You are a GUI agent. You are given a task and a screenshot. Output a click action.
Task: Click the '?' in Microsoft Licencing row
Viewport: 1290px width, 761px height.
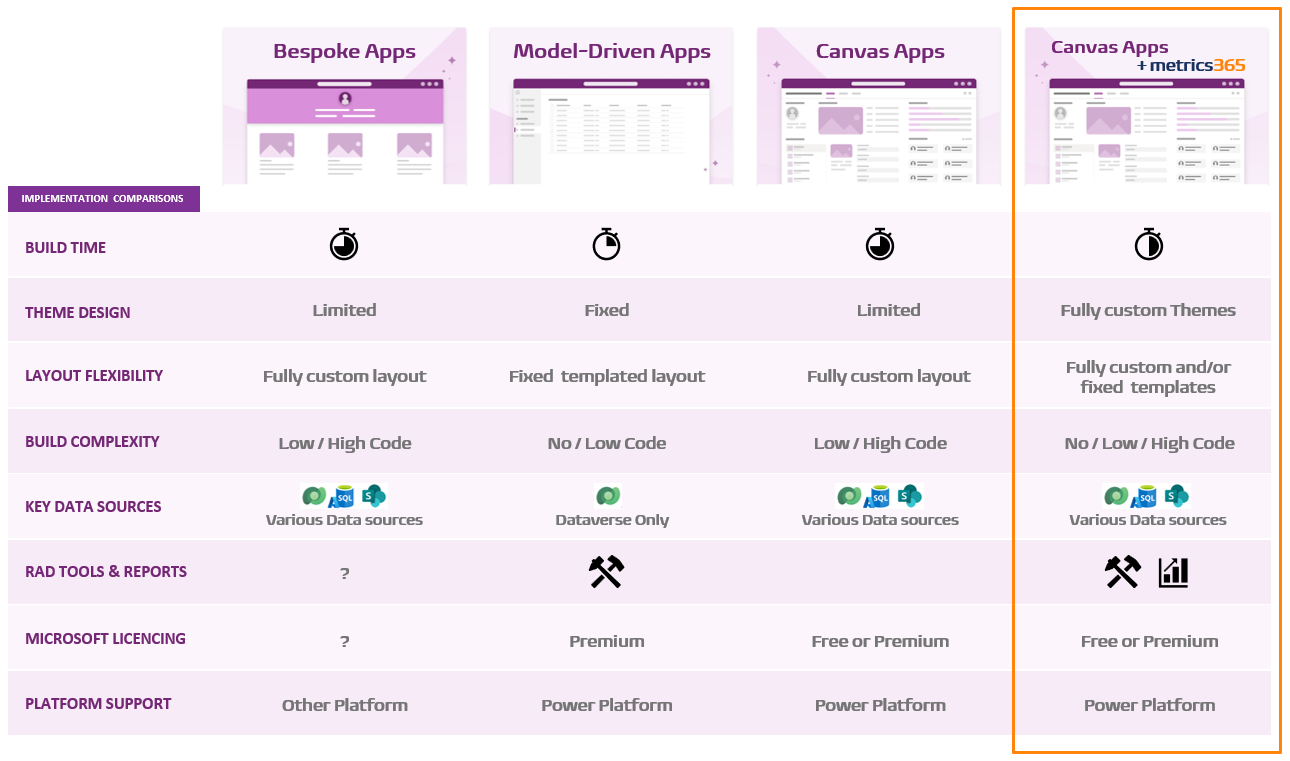click(344, 641)
